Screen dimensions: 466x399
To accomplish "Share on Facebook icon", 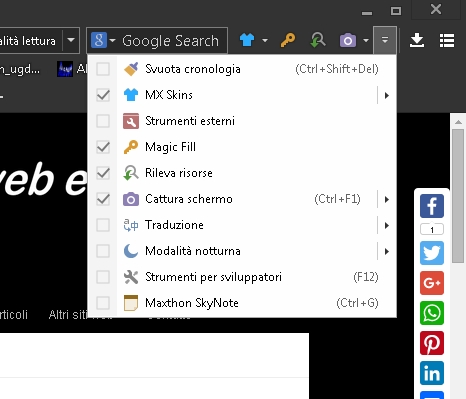I will (432, 206).
